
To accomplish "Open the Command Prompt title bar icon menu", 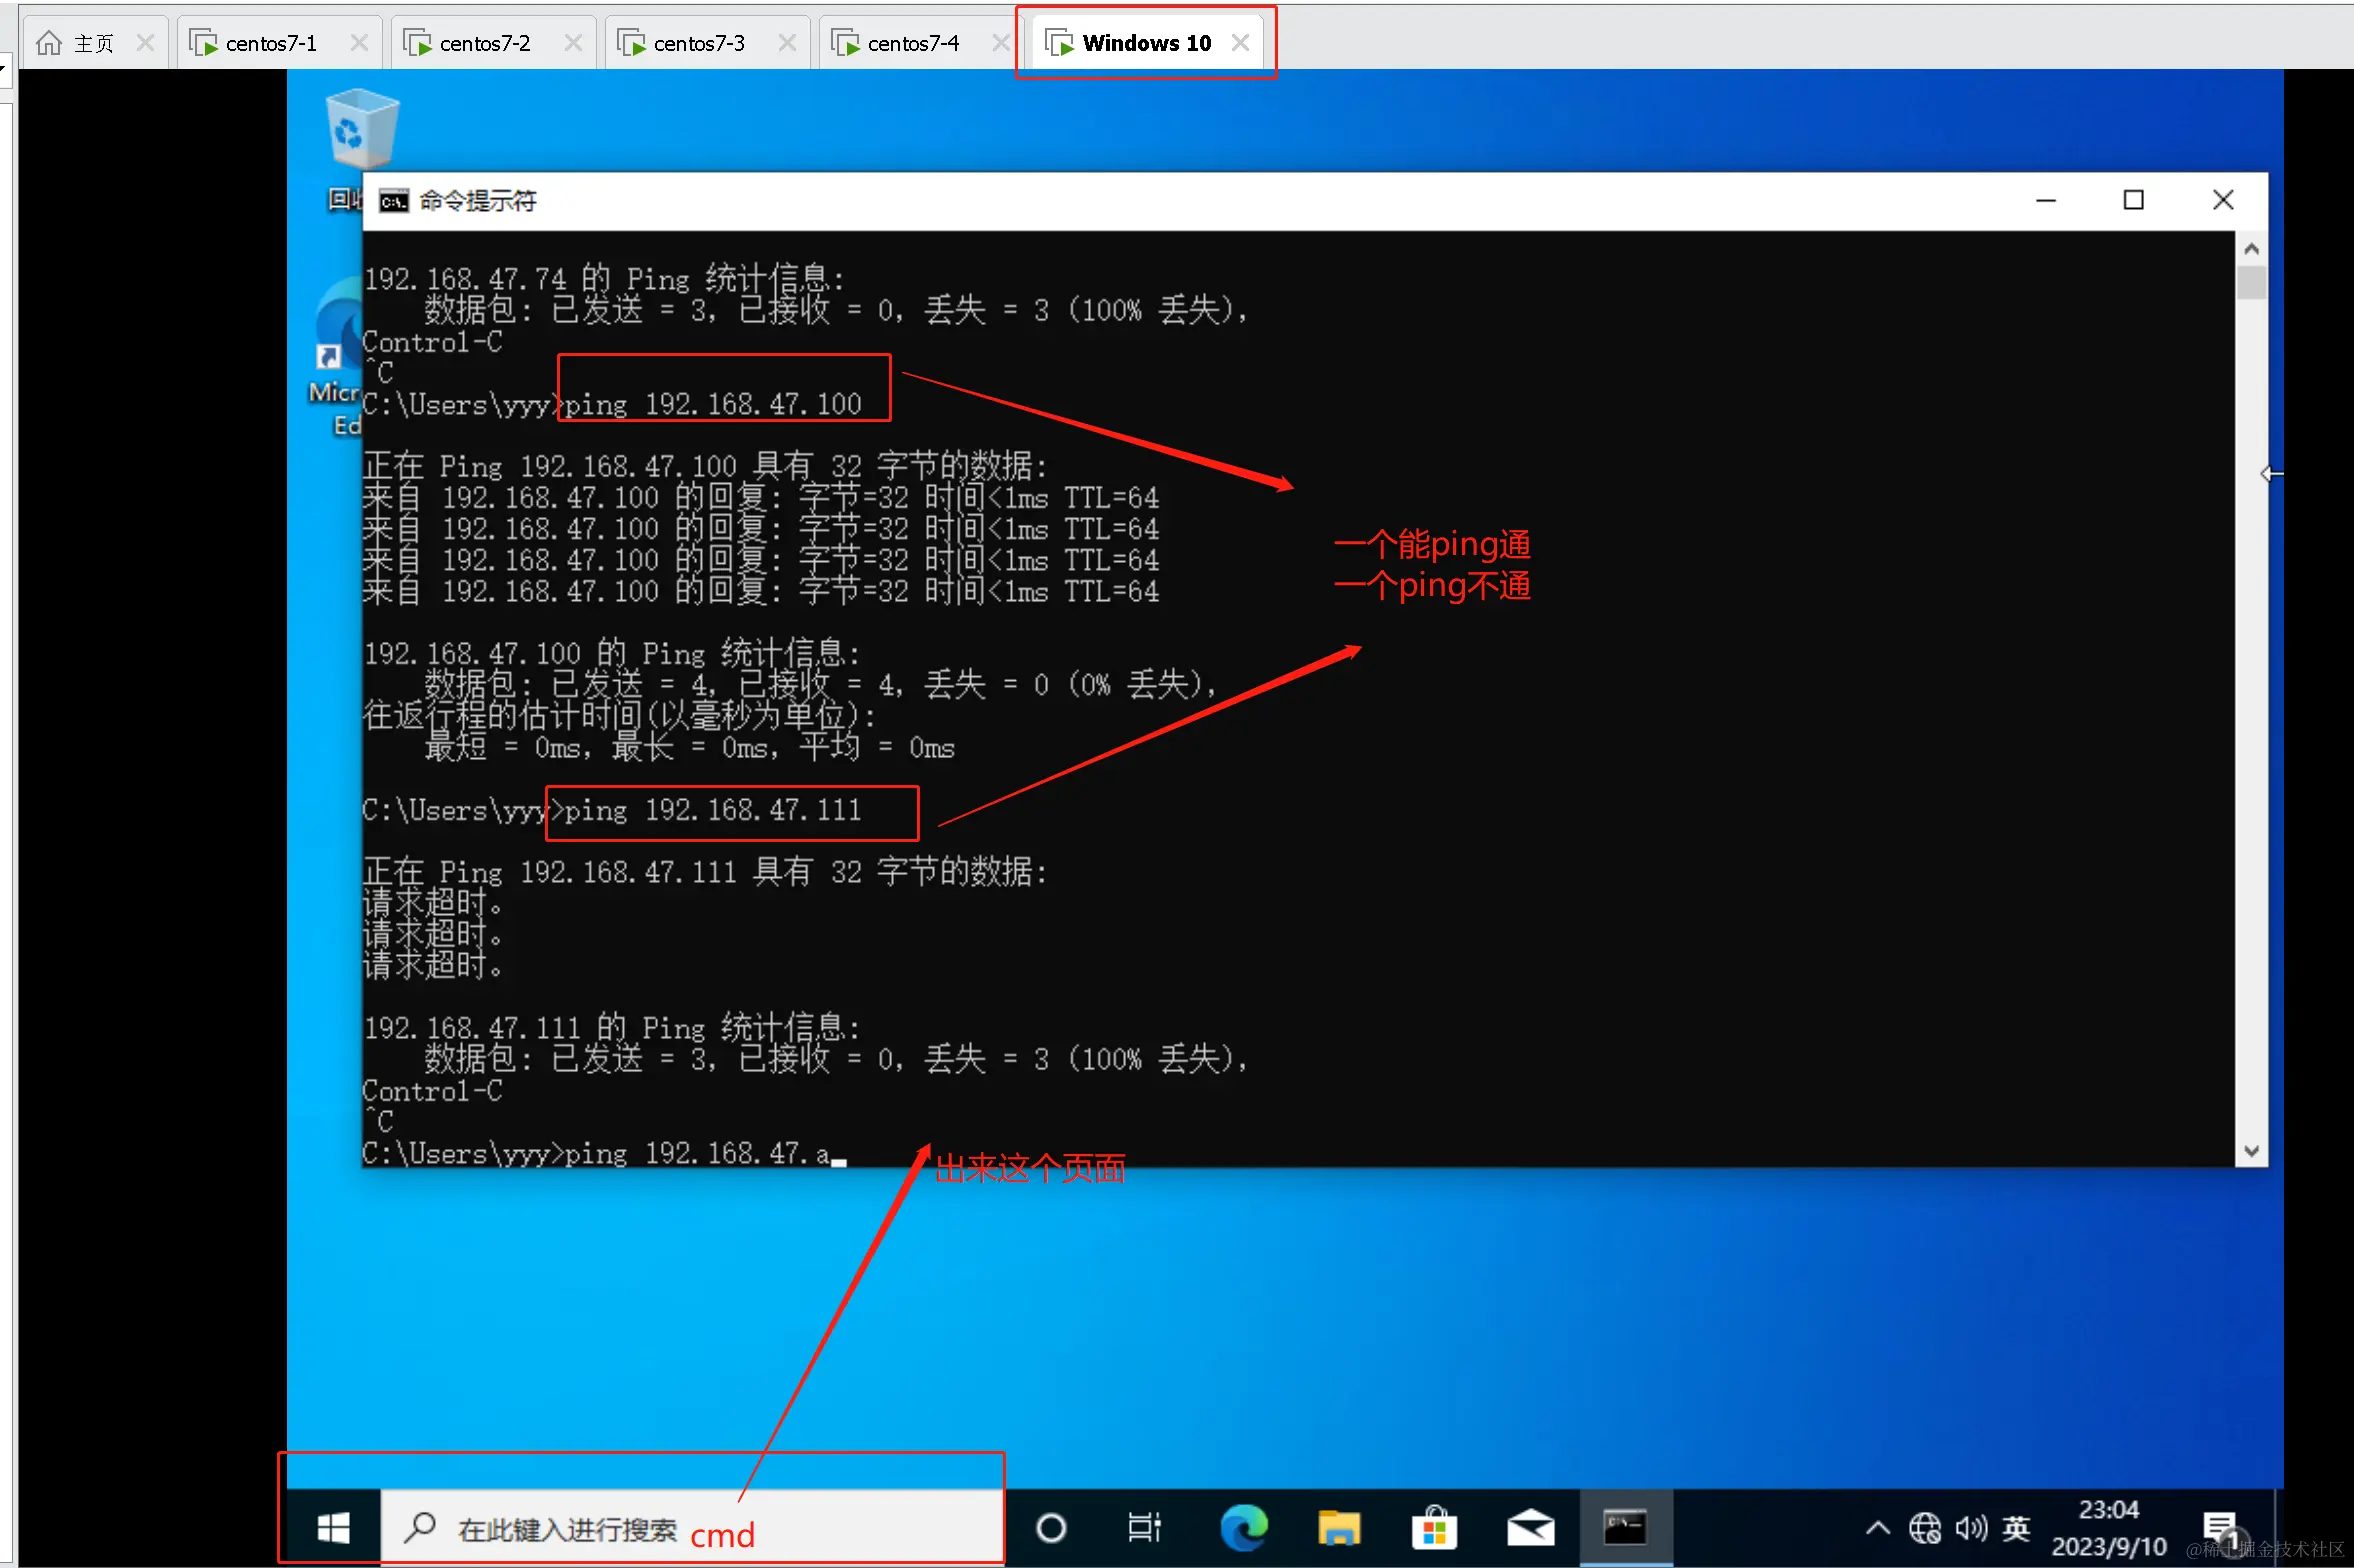I will tap(393, 201).
